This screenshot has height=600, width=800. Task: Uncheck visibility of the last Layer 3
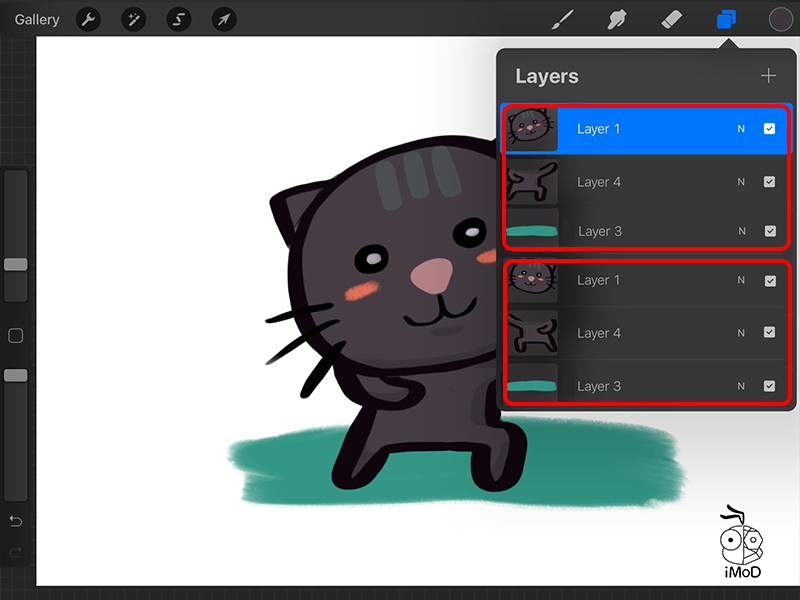click(x=769, y=386)
